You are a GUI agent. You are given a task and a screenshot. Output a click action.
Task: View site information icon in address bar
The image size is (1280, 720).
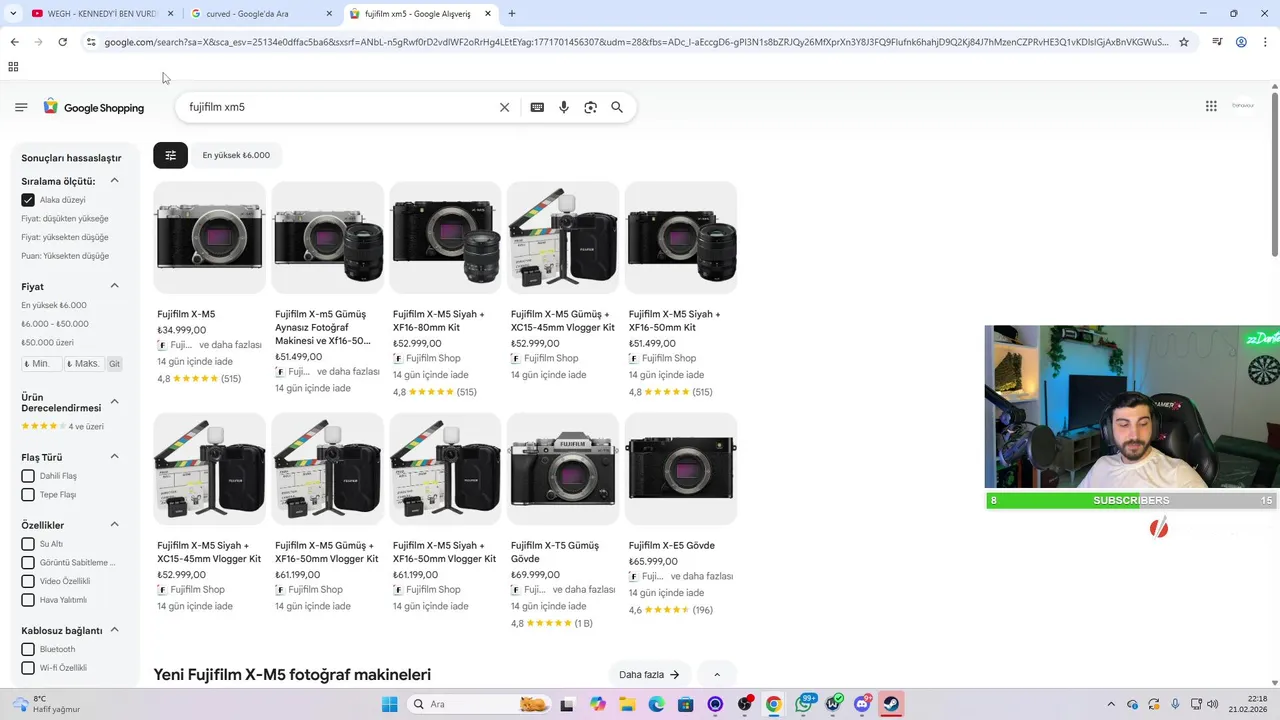(91, 42)
